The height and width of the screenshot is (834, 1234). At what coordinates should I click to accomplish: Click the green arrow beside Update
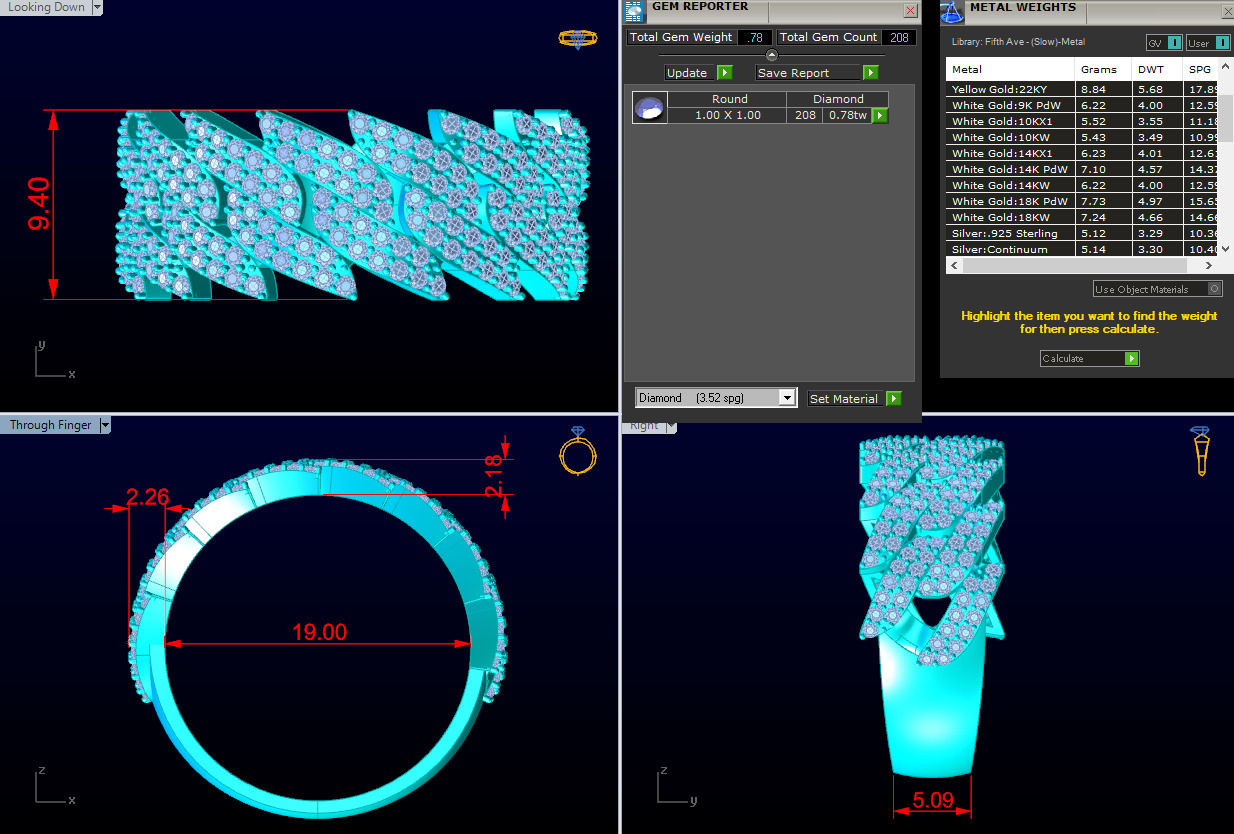(x=725, y=73)
